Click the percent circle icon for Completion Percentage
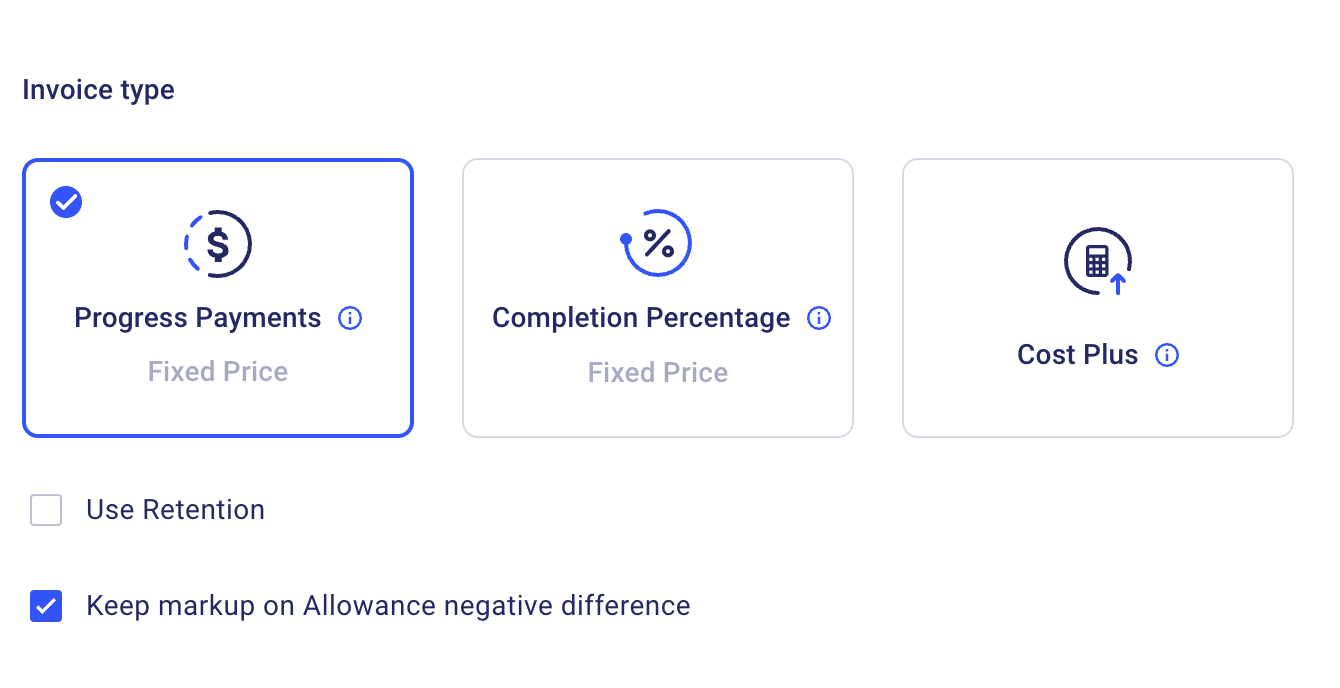The image size is (1340, 688). click(657, 243)
